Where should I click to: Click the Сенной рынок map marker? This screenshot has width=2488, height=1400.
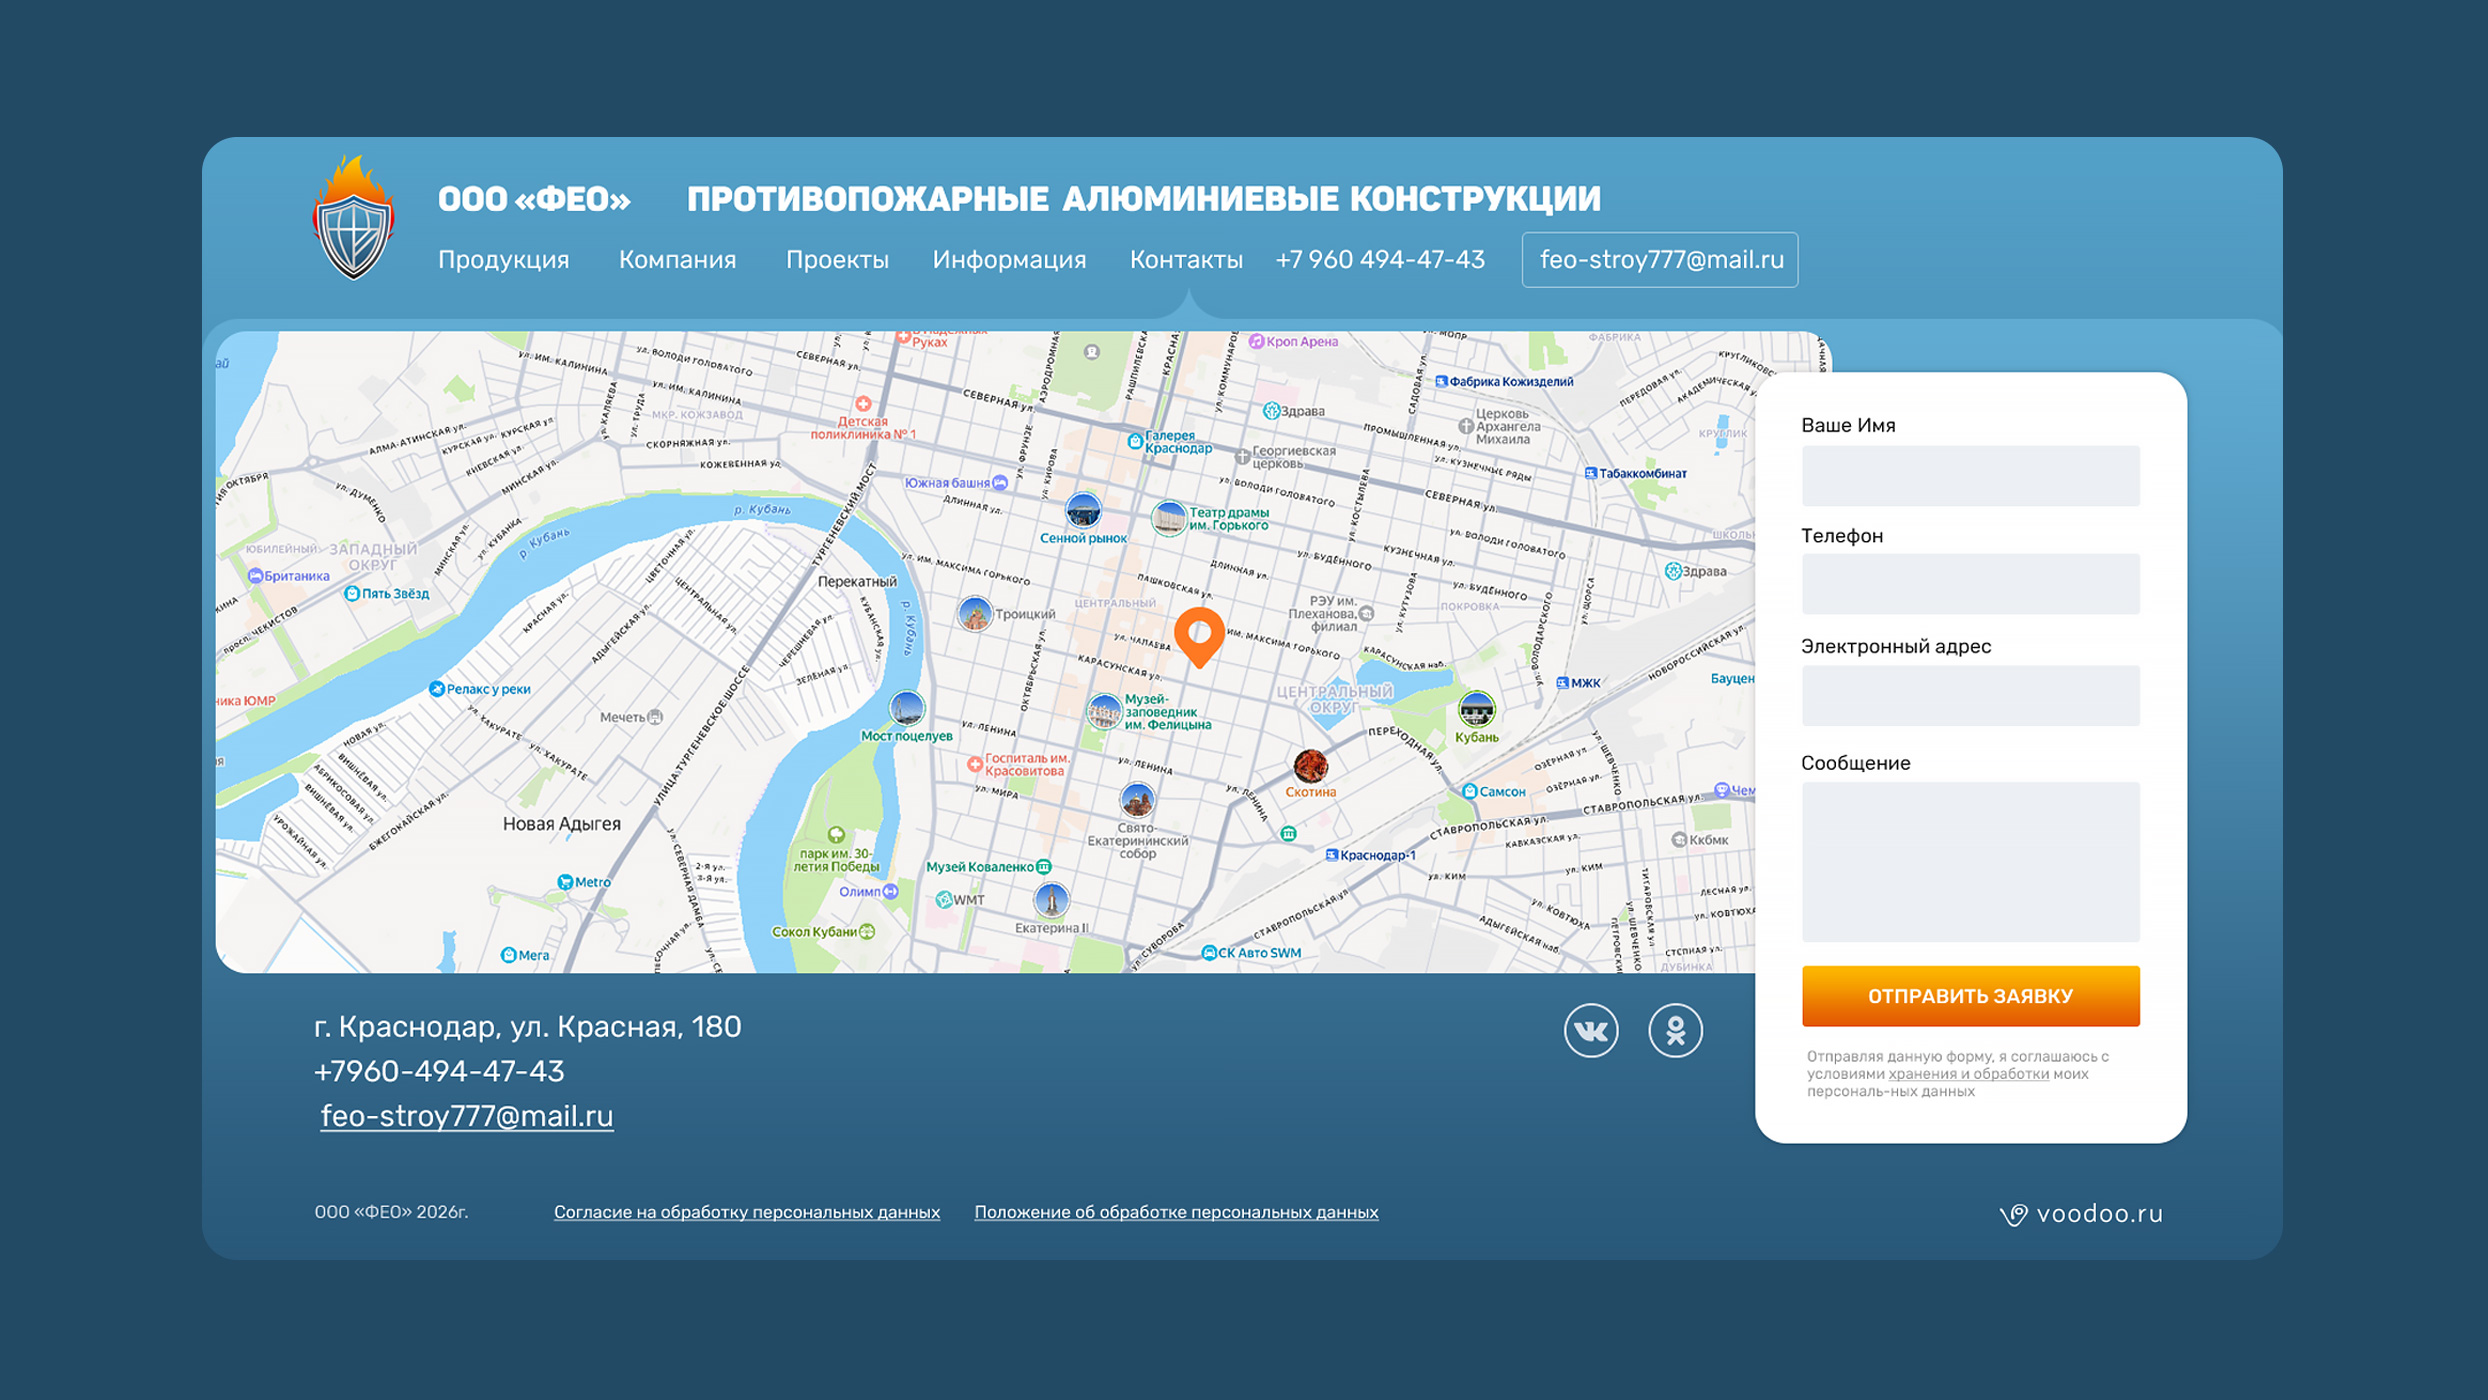pos(1083,511)
